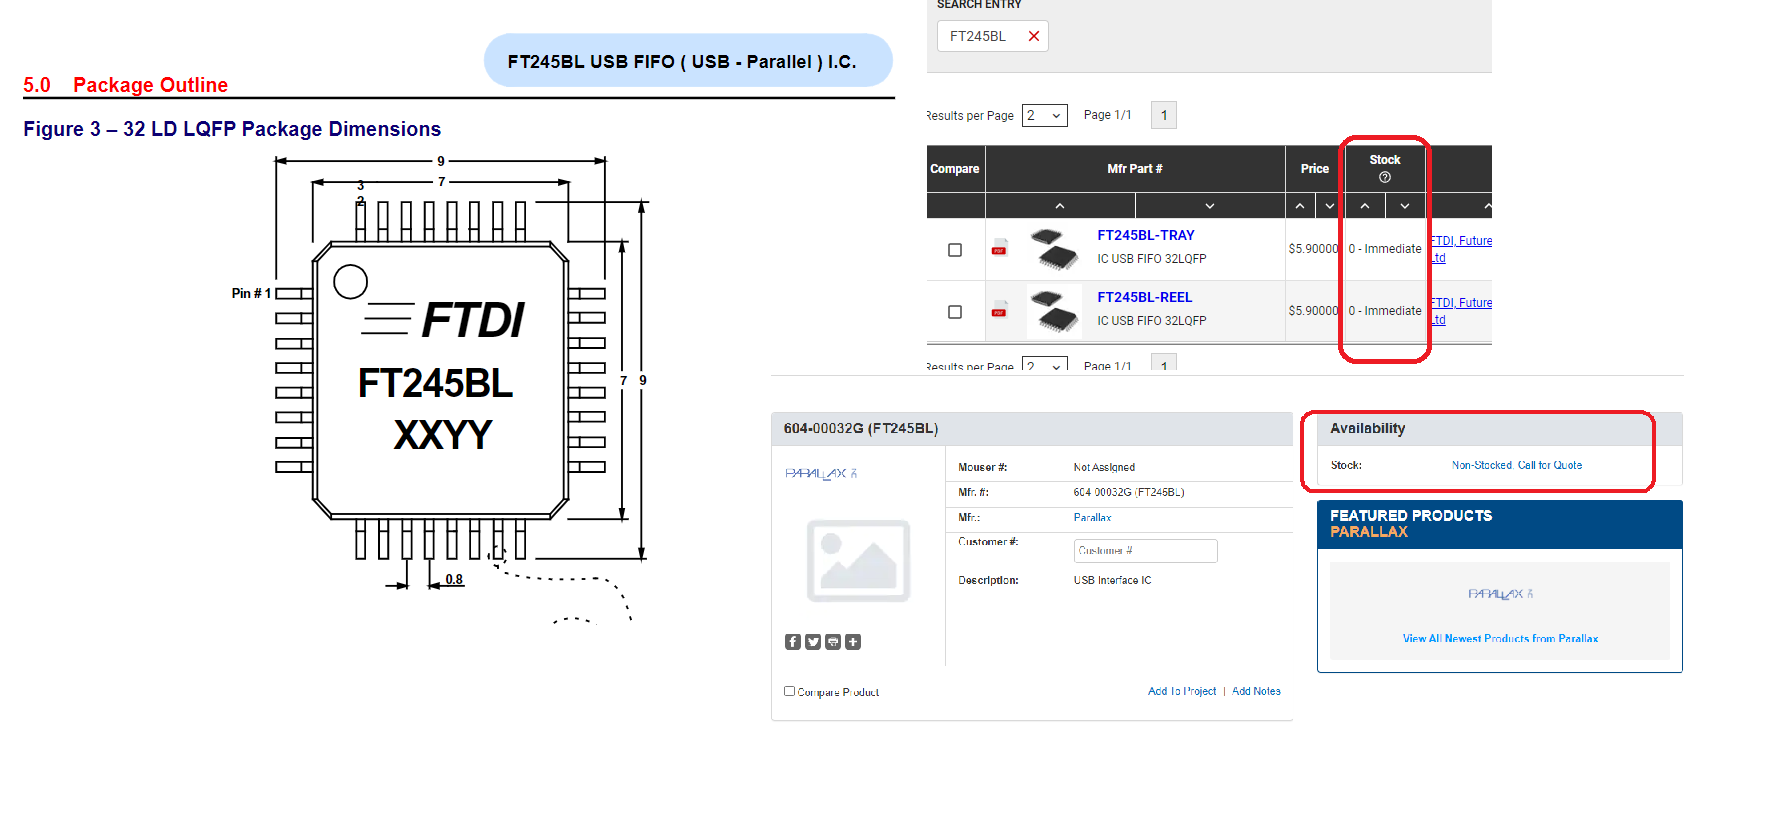The width and height of the screenshot is (1770, 814).
Task: Click the Not Assigned Mouser # value
Action: (1104, 467)
